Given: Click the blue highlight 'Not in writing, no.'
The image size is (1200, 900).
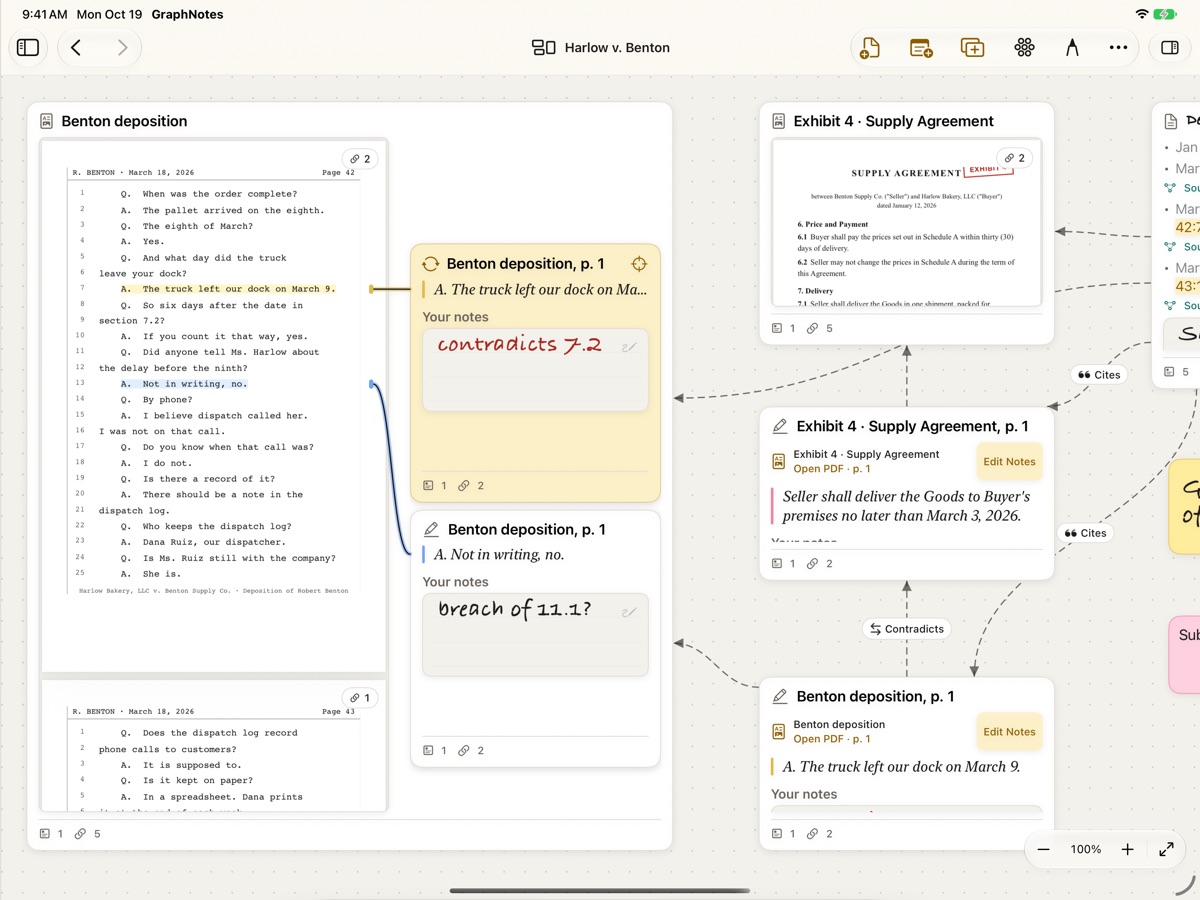Looking at the screenshot, I should click(184, 384).
